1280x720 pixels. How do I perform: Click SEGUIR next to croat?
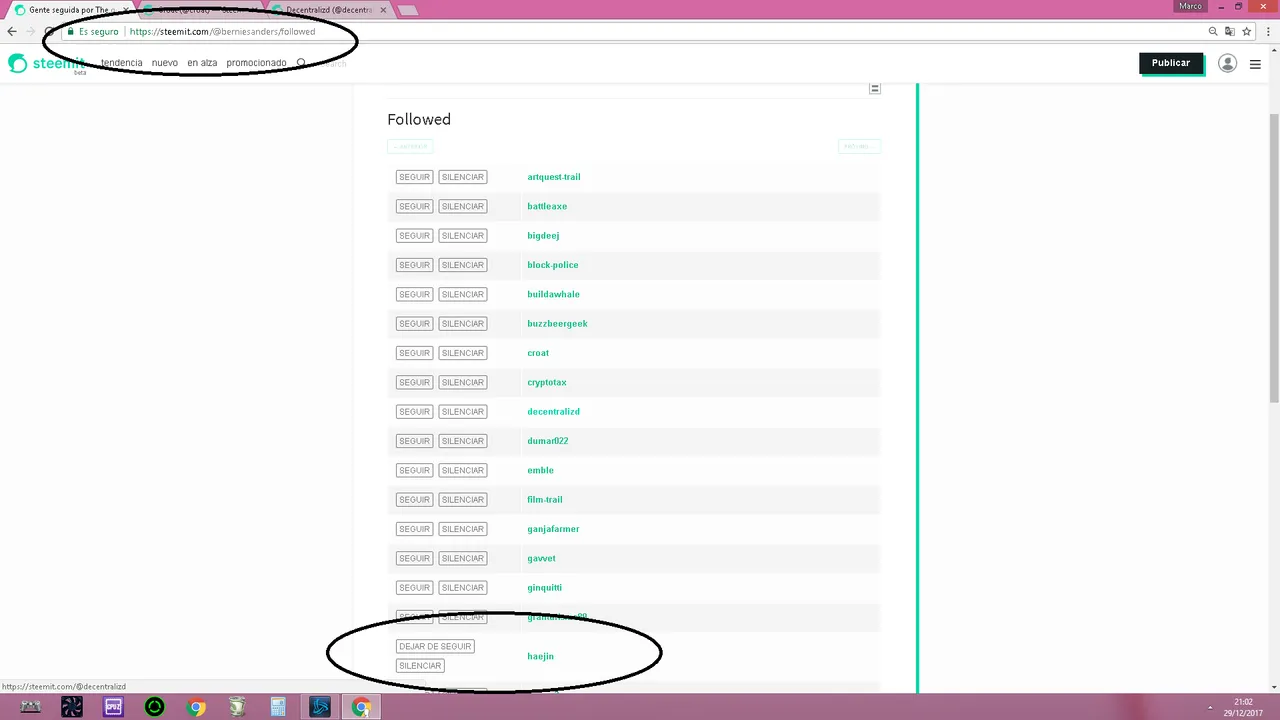pyautogui.click(x=414, y=353)
